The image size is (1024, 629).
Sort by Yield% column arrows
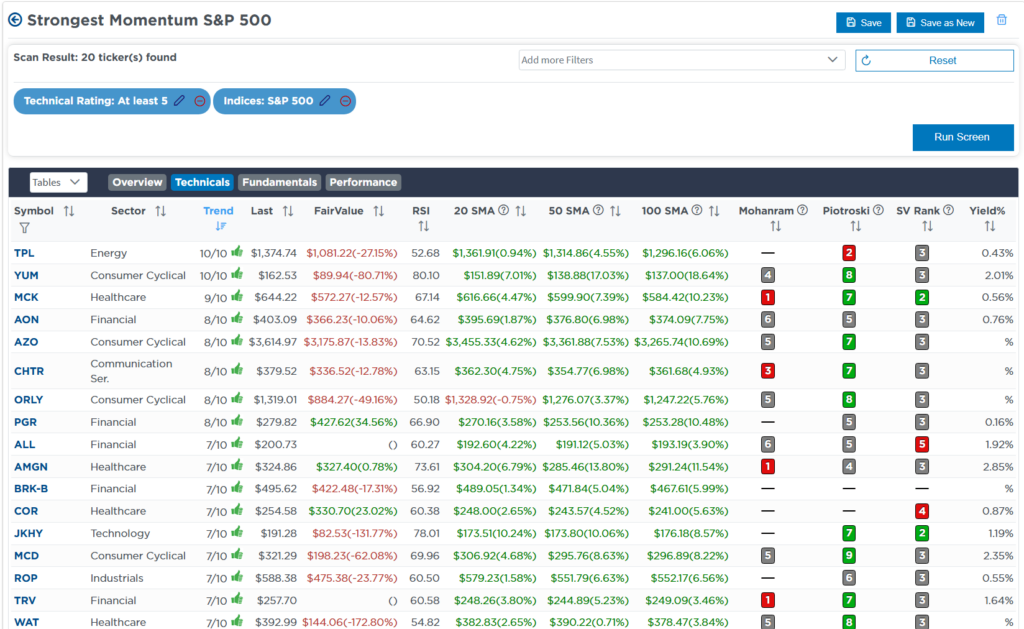pyautogui.click(x=990, y=226)
